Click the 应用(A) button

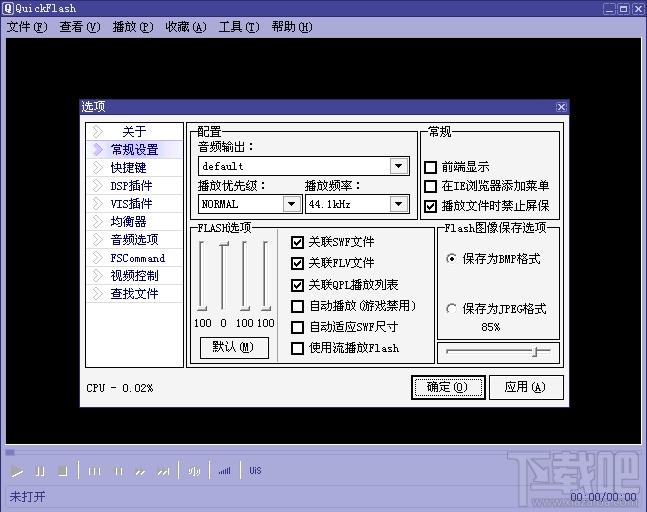[x=526, y=387]
